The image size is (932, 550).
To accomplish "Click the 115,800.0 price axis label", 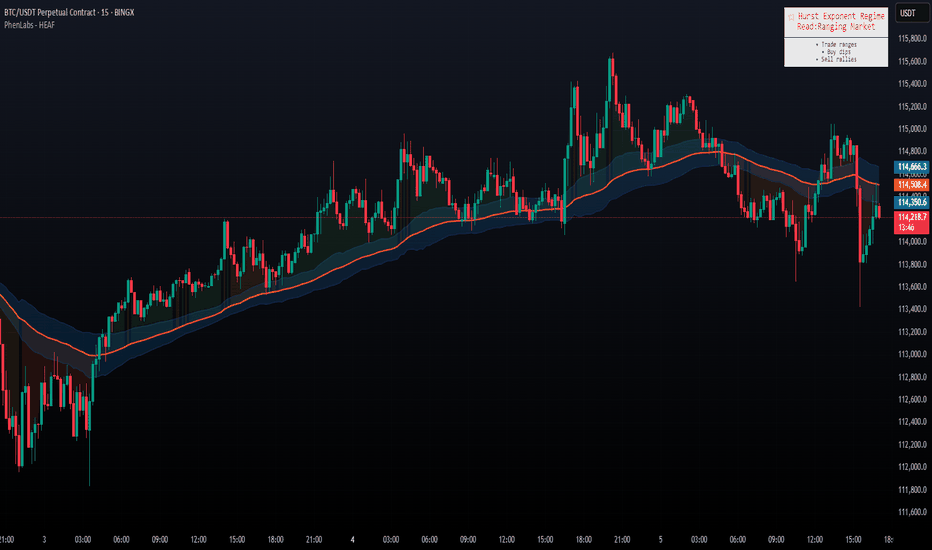I will [912, 39].
